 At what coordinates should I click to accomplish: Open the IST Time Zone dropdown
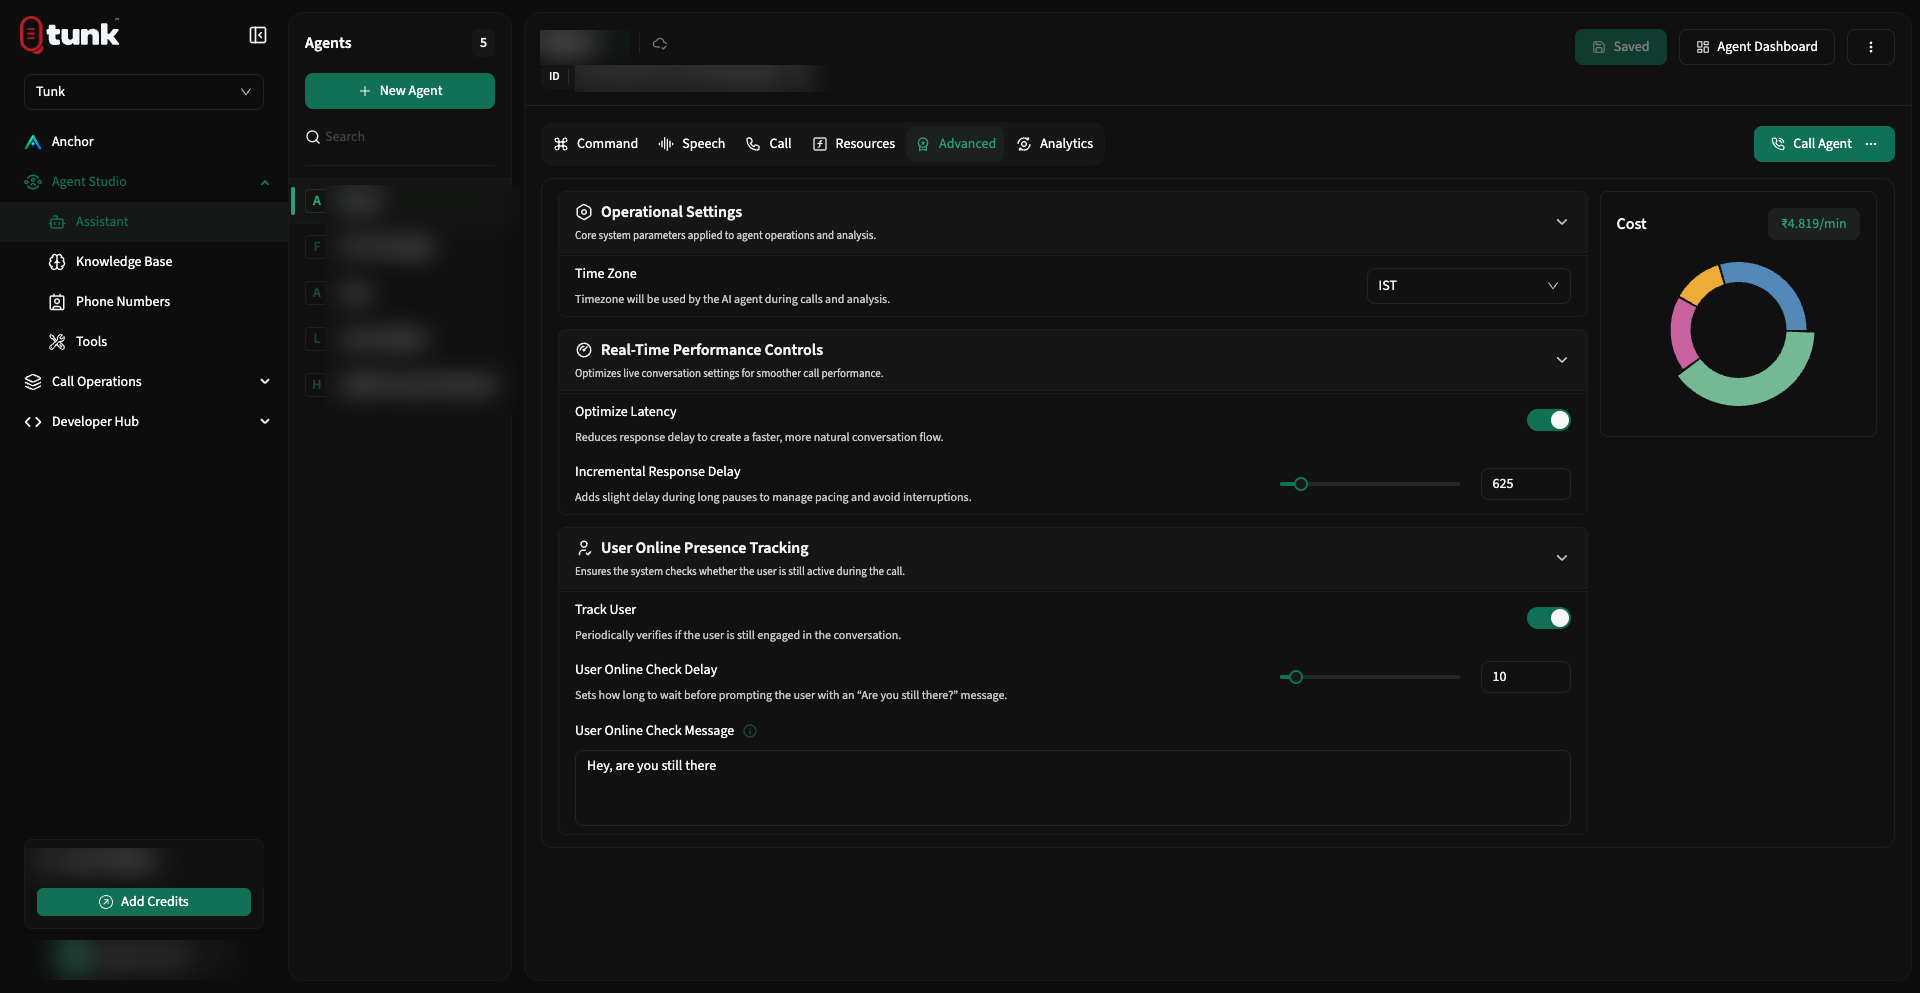[x=1468, y=286]
